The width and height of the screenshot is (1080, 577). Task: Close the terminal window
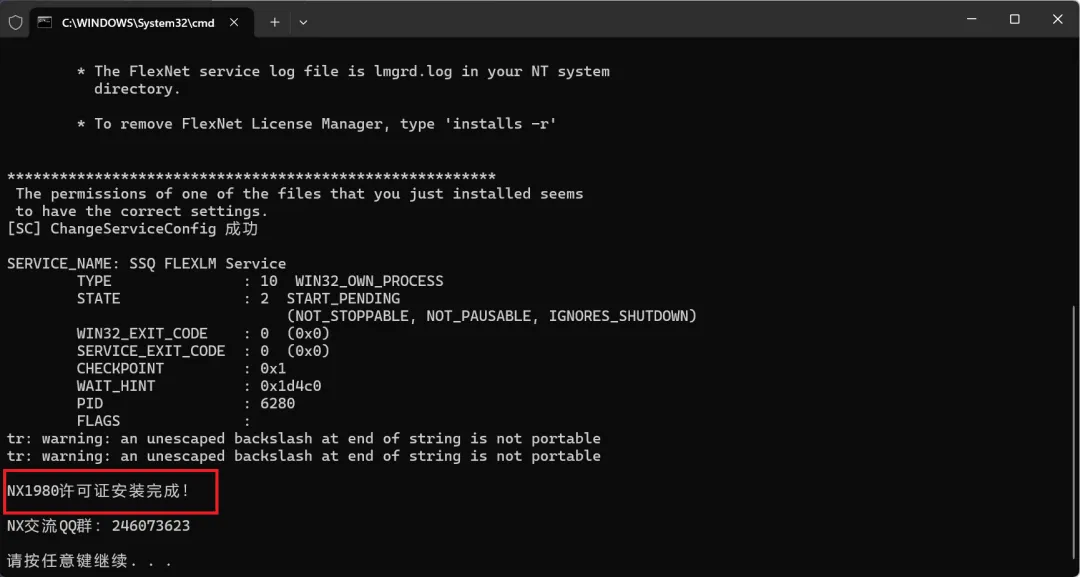tap(1058, 19)
